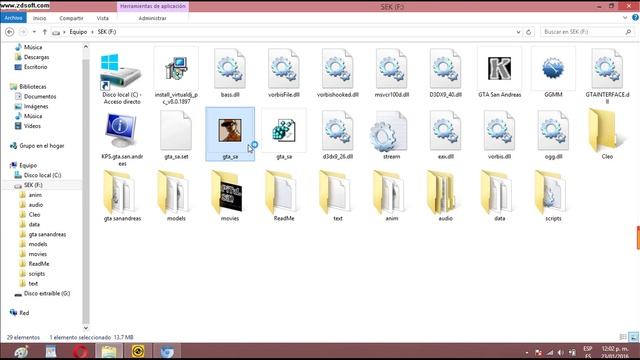The height and width of the screenshot is (360, 640).
Task: Open the Opera browser taskbar icon
Action: (x=80, y=351)
